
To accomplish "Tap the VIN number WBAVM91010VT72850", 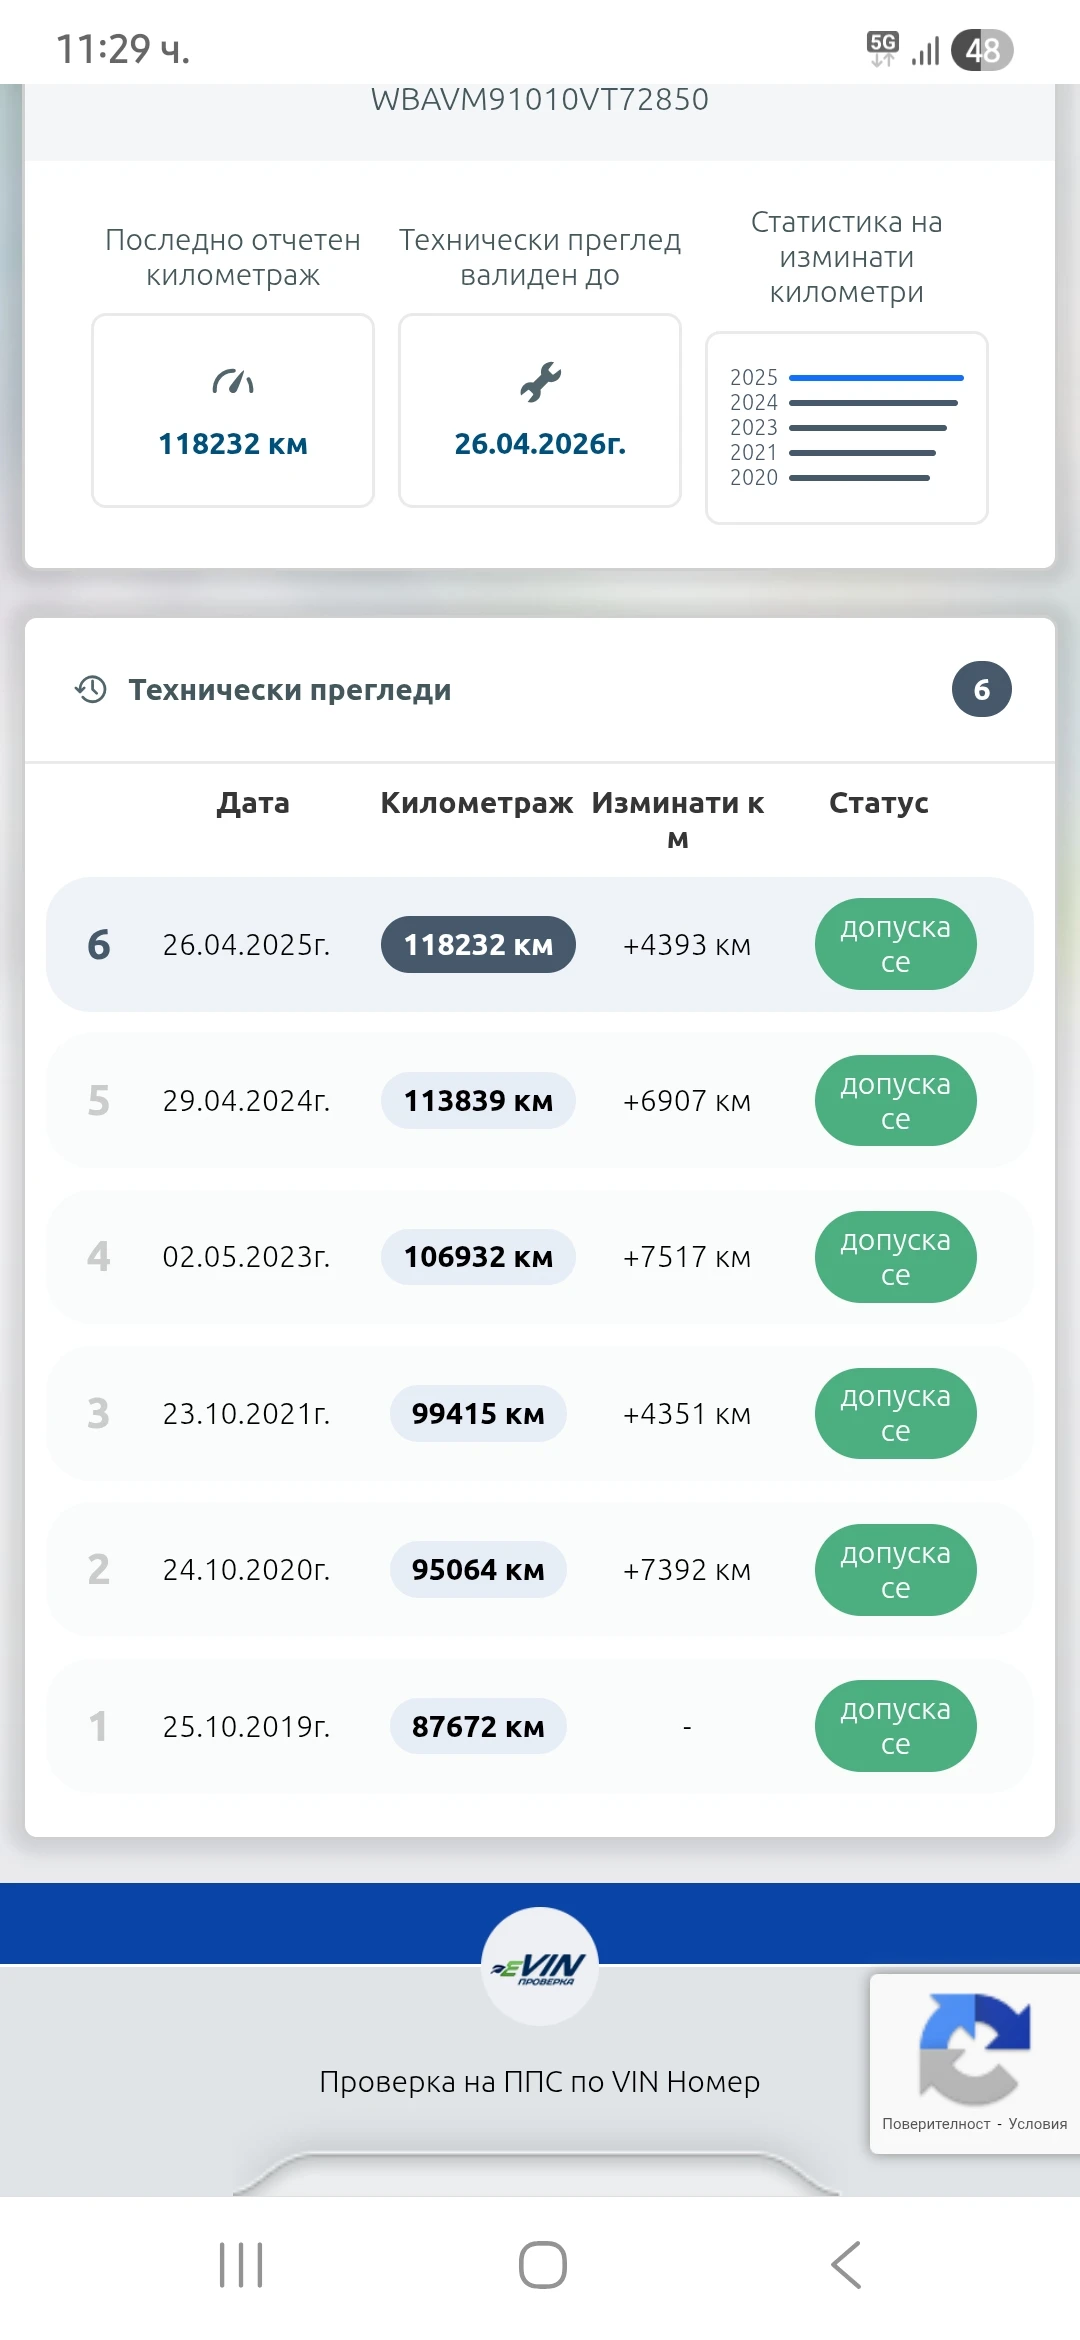I will coord(540,100).
